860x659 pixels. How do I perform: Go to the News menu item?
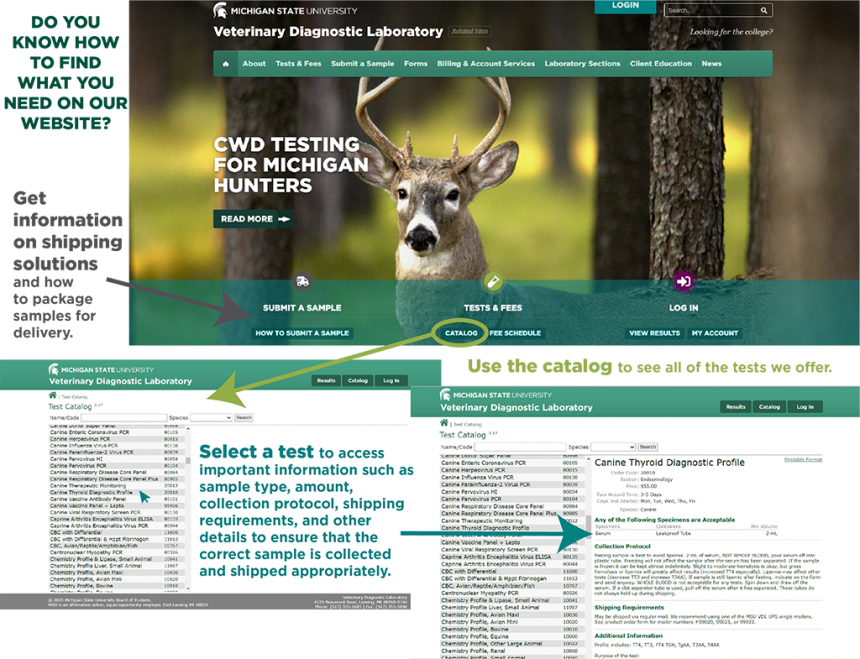pyautogui.click(x=711, y=64)
